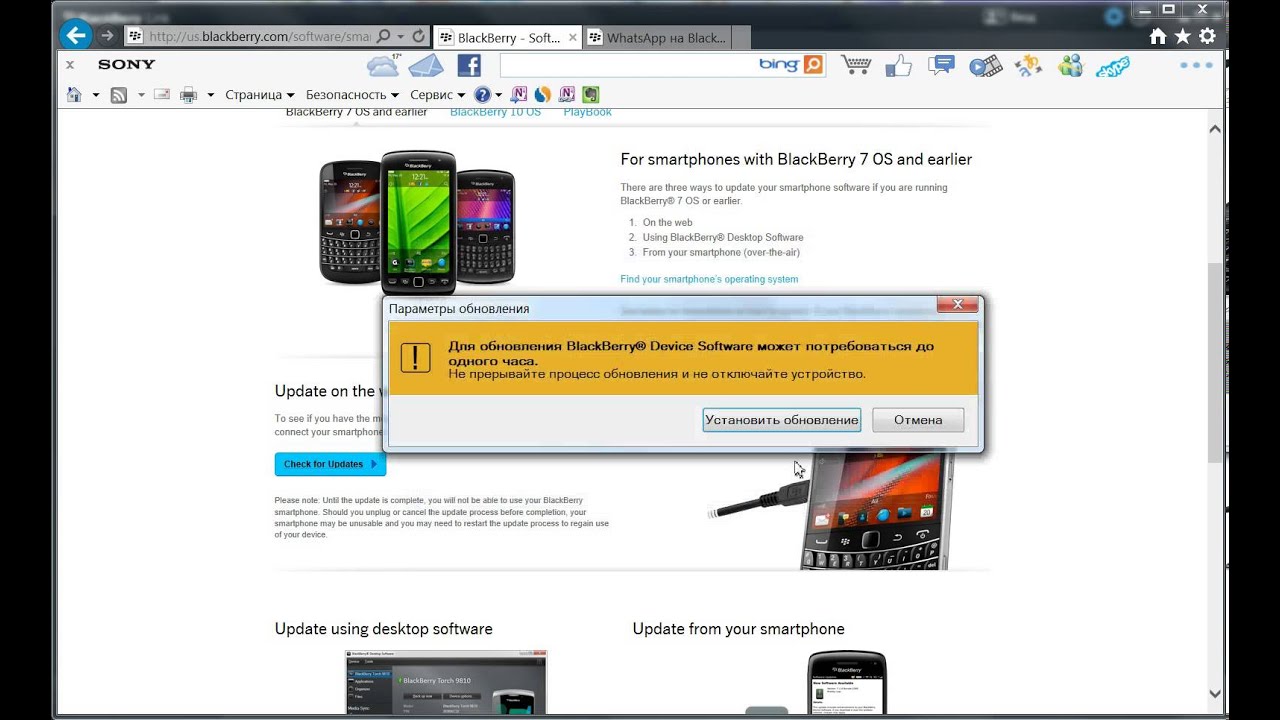The image size is (1280, 720).
Task: Click the 'Update using desktop software' heading
Action: click(384, 629)
